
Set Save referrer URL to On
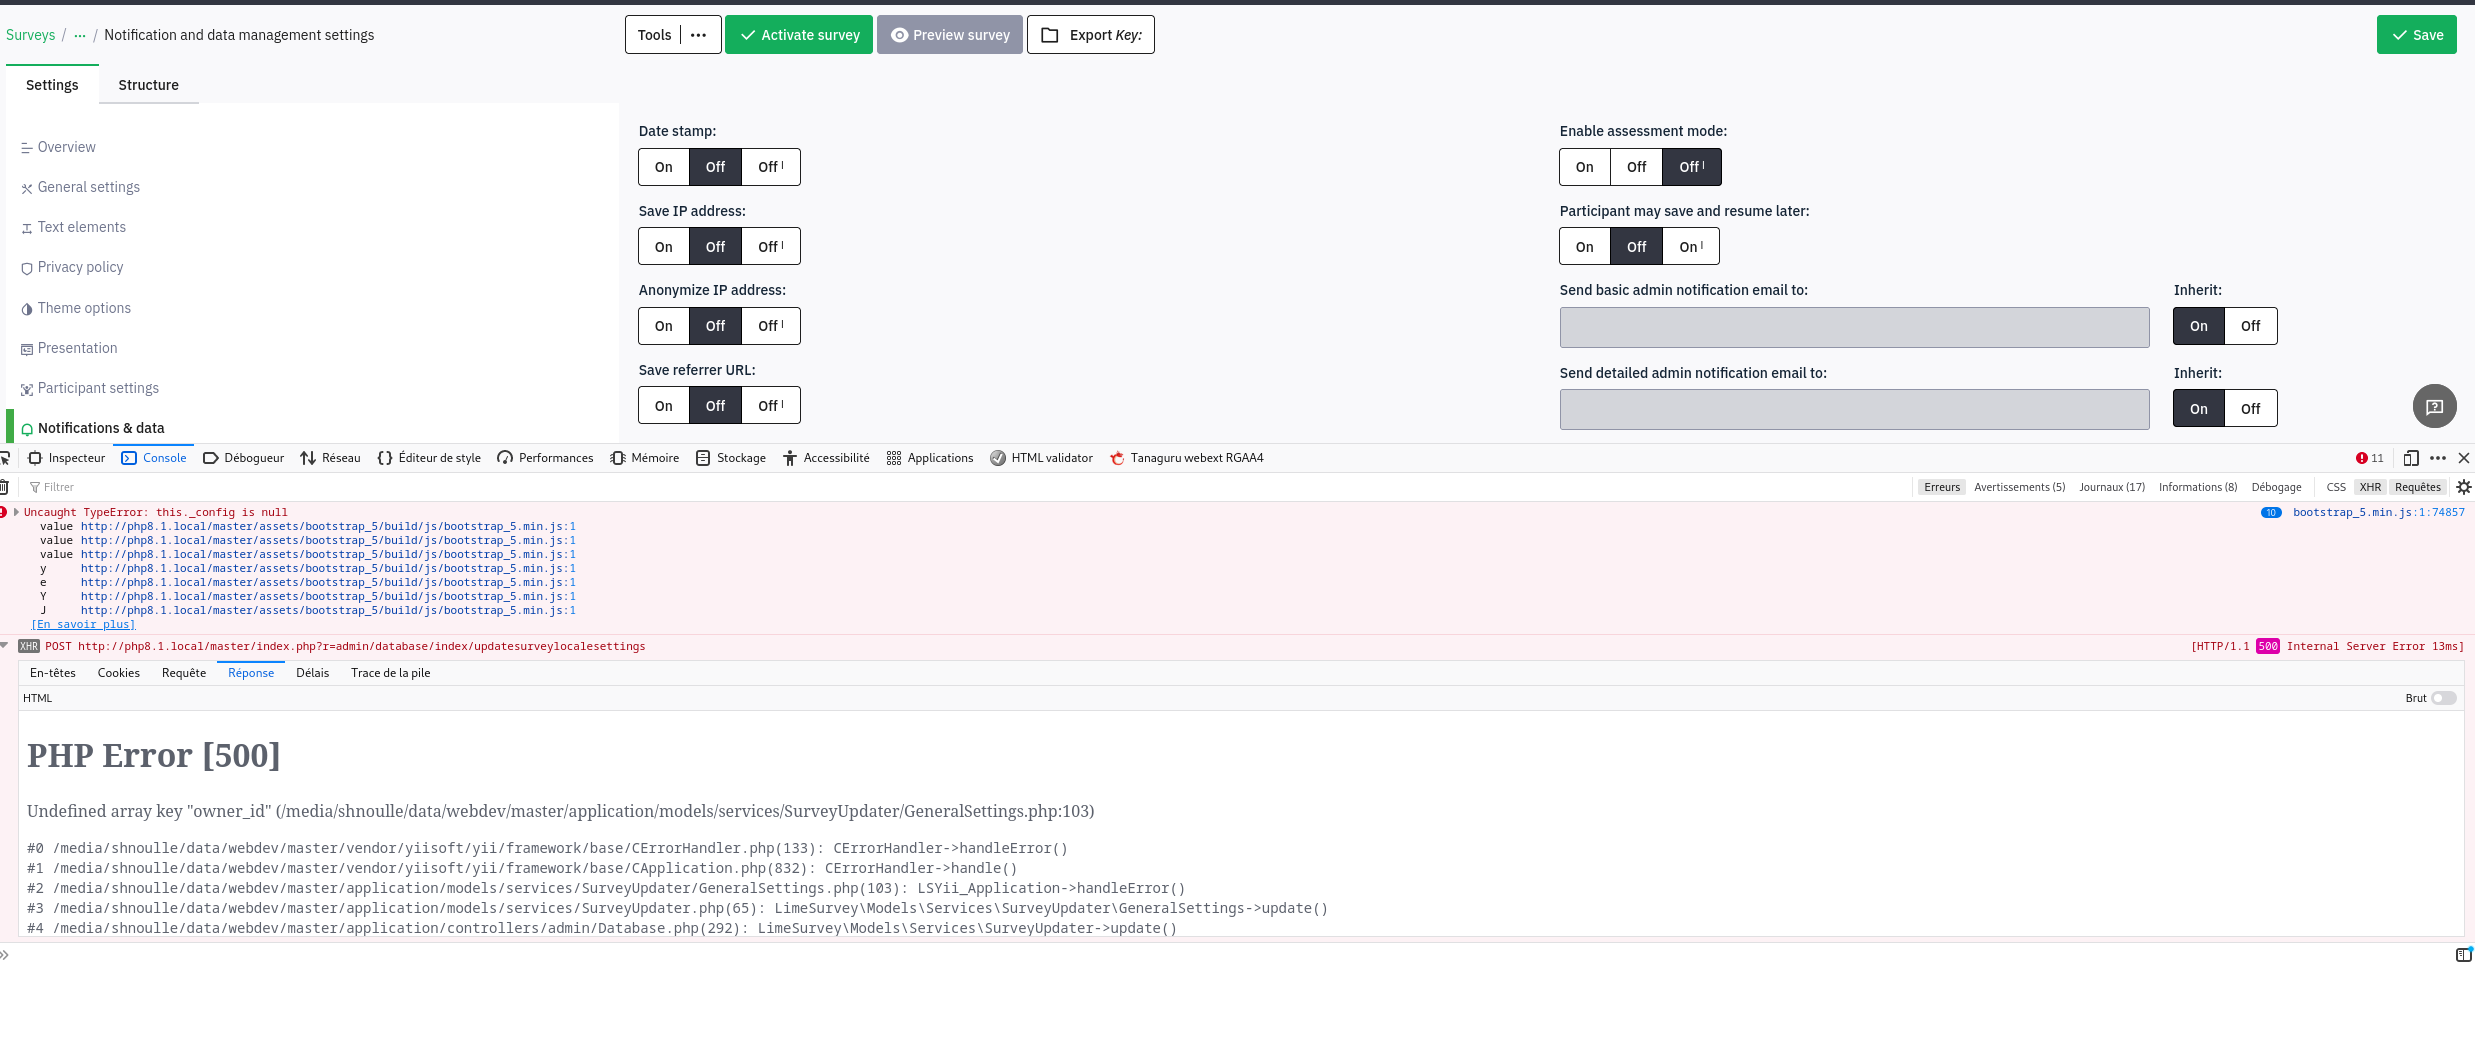(x=664, y=406)
